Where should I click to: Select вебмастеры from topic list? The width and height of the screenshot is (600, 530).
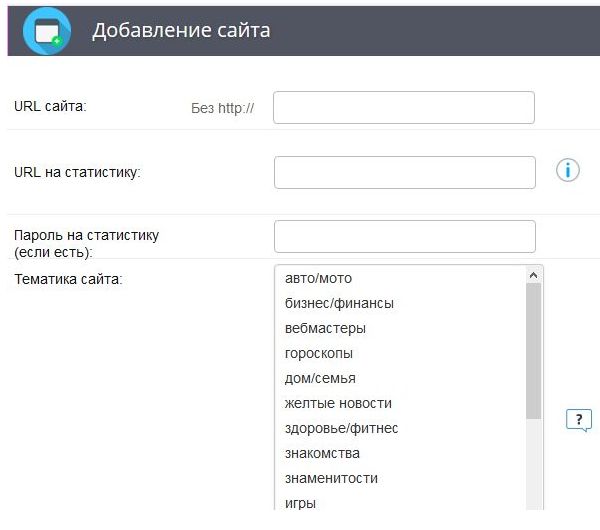click(x=325, y=328)
